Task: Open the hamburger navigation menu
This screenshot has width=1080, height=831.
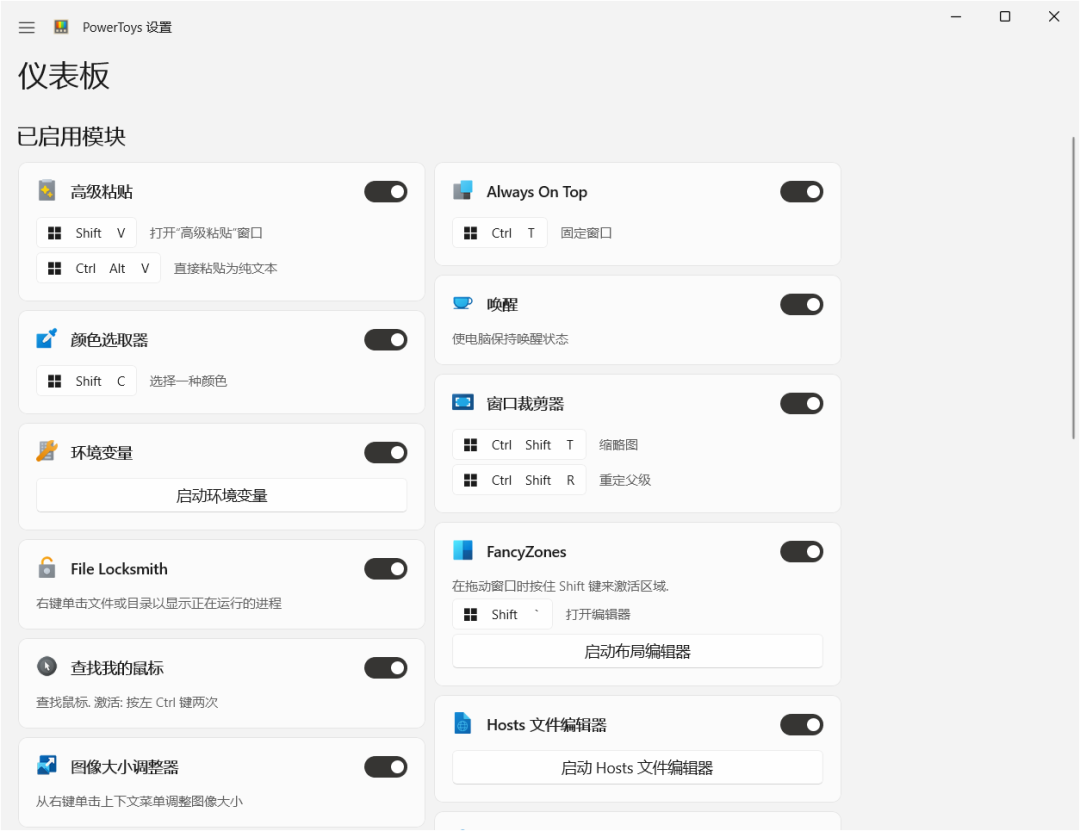Action: (27, 28)
